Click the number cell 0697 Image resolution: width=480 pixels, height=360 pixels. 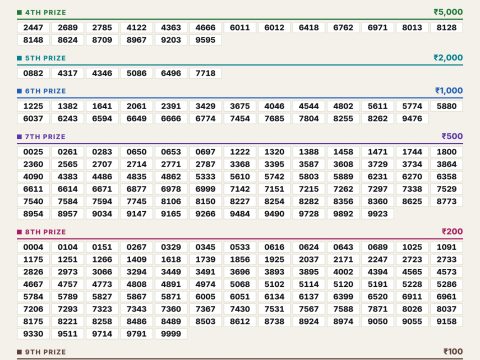tap(205, 152)
